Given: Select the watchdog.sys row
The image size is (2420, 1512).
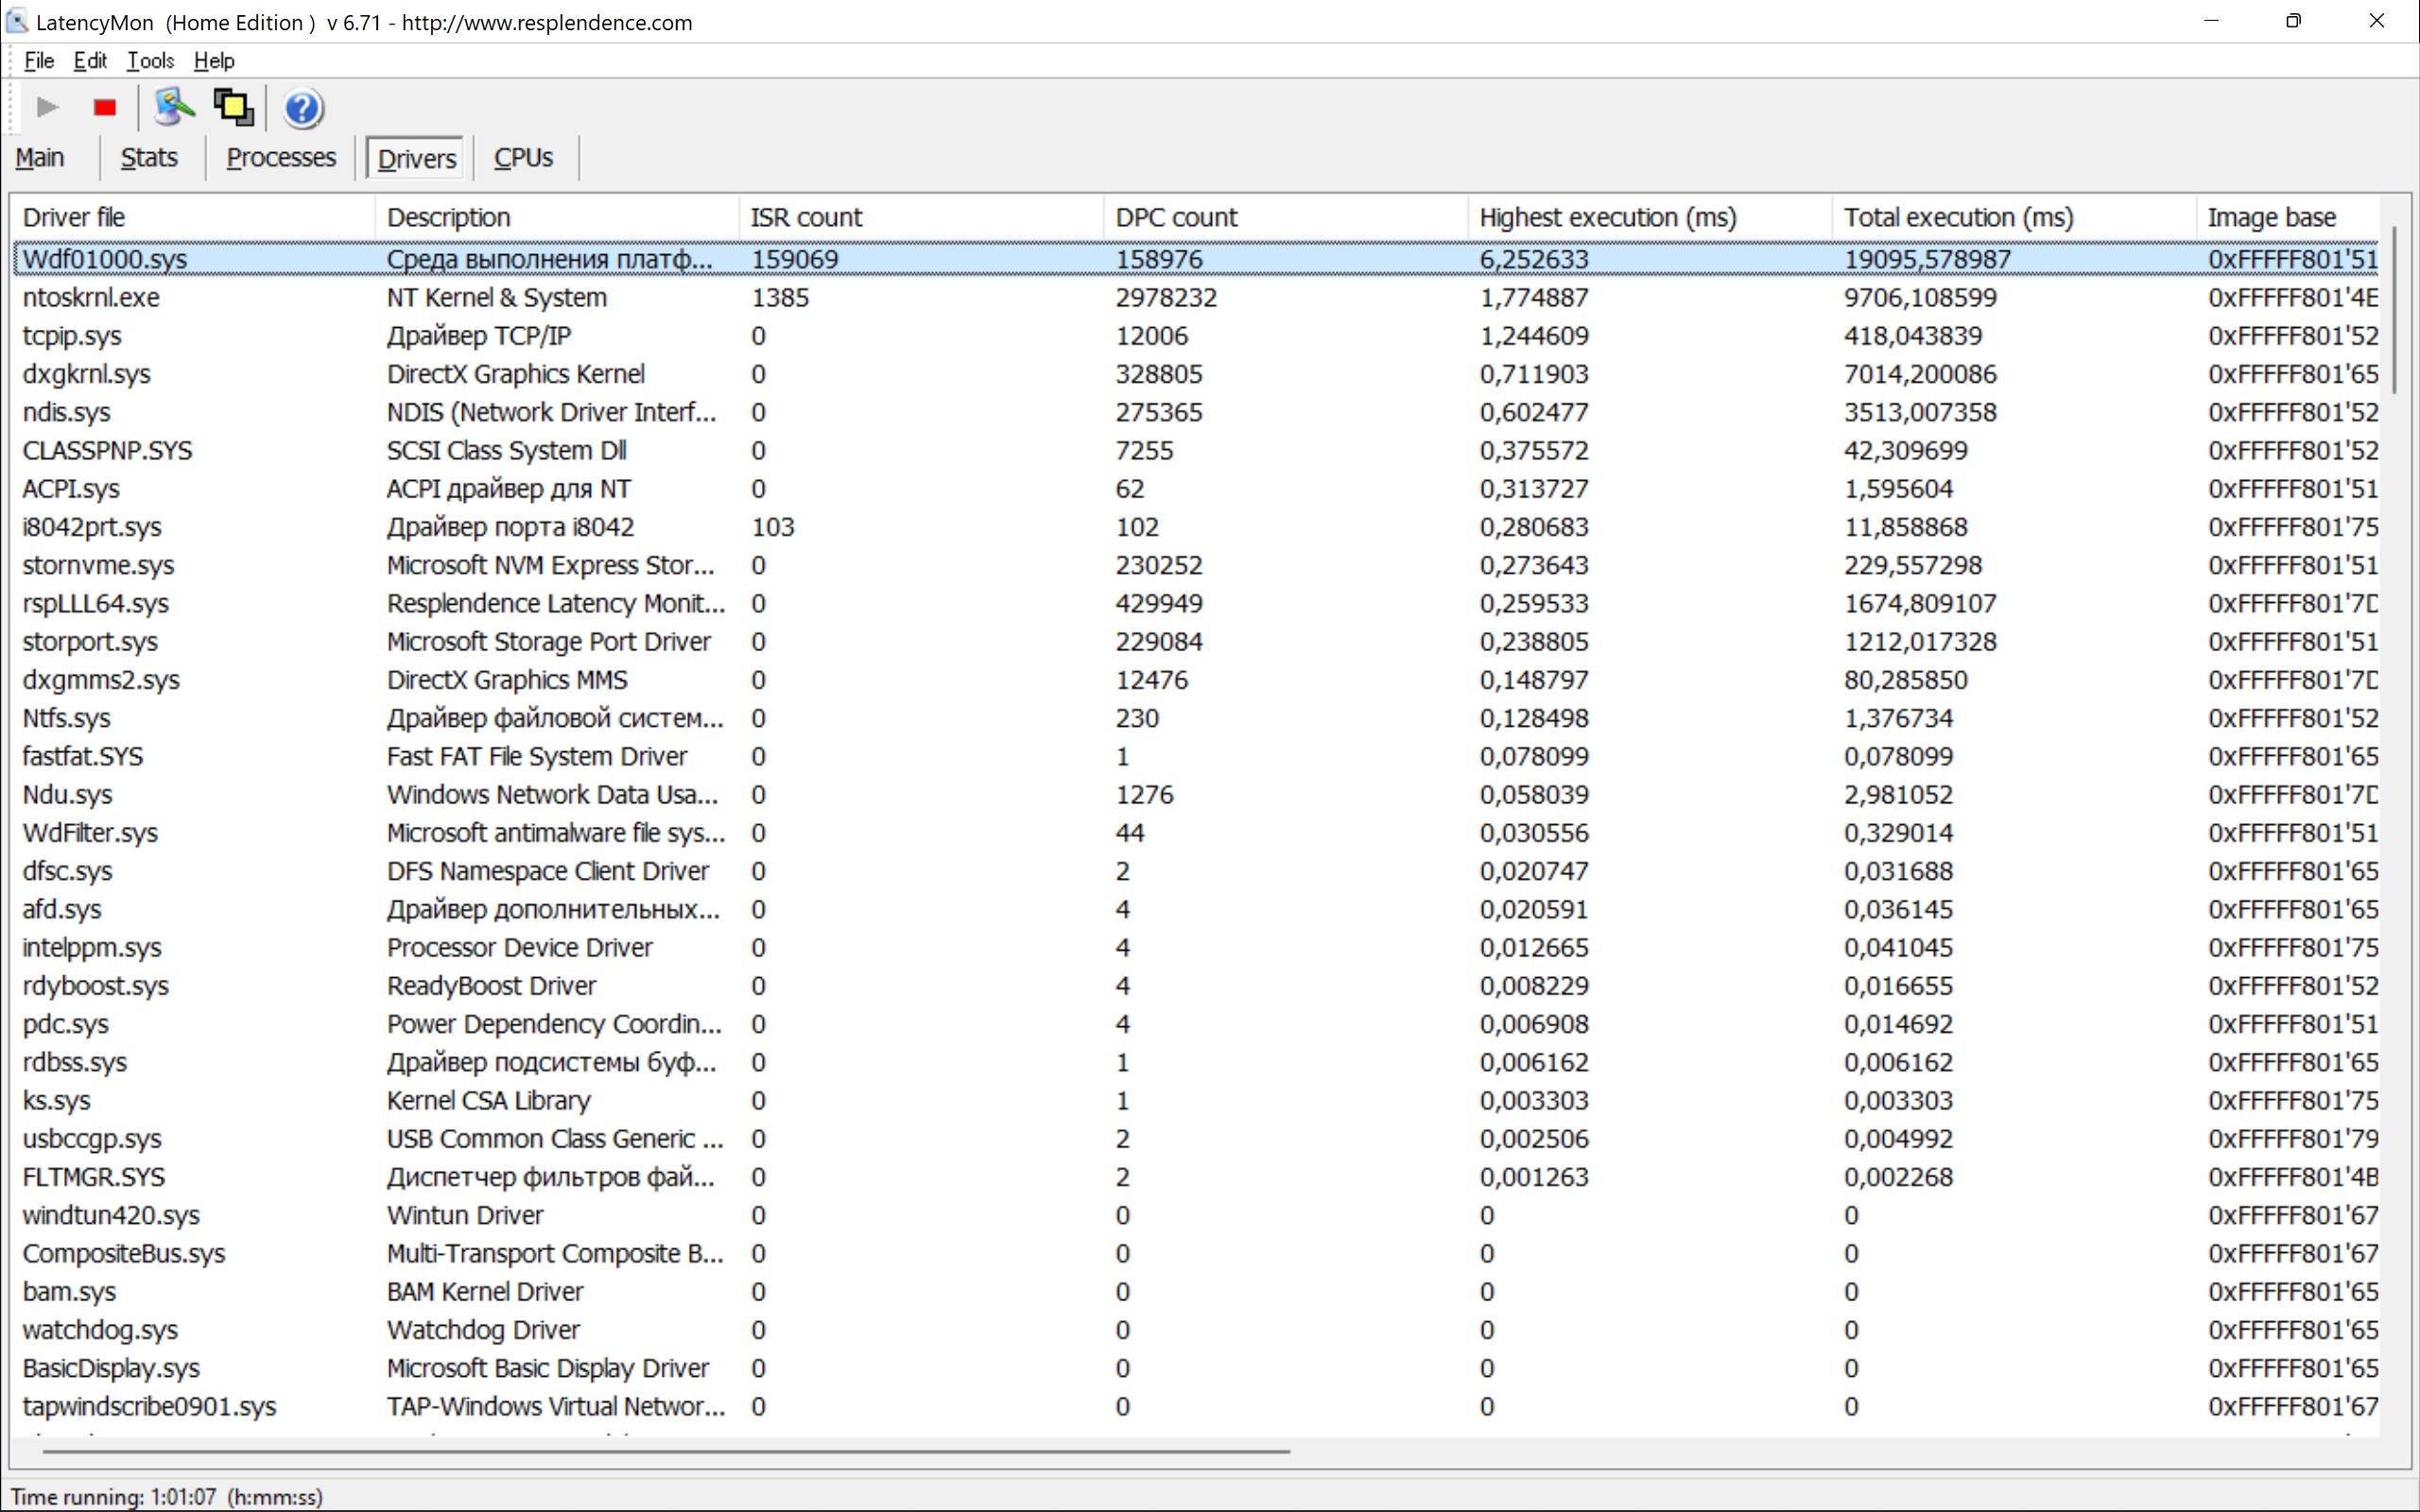Looking at the screenshot, I should tap(1196, 1330).
